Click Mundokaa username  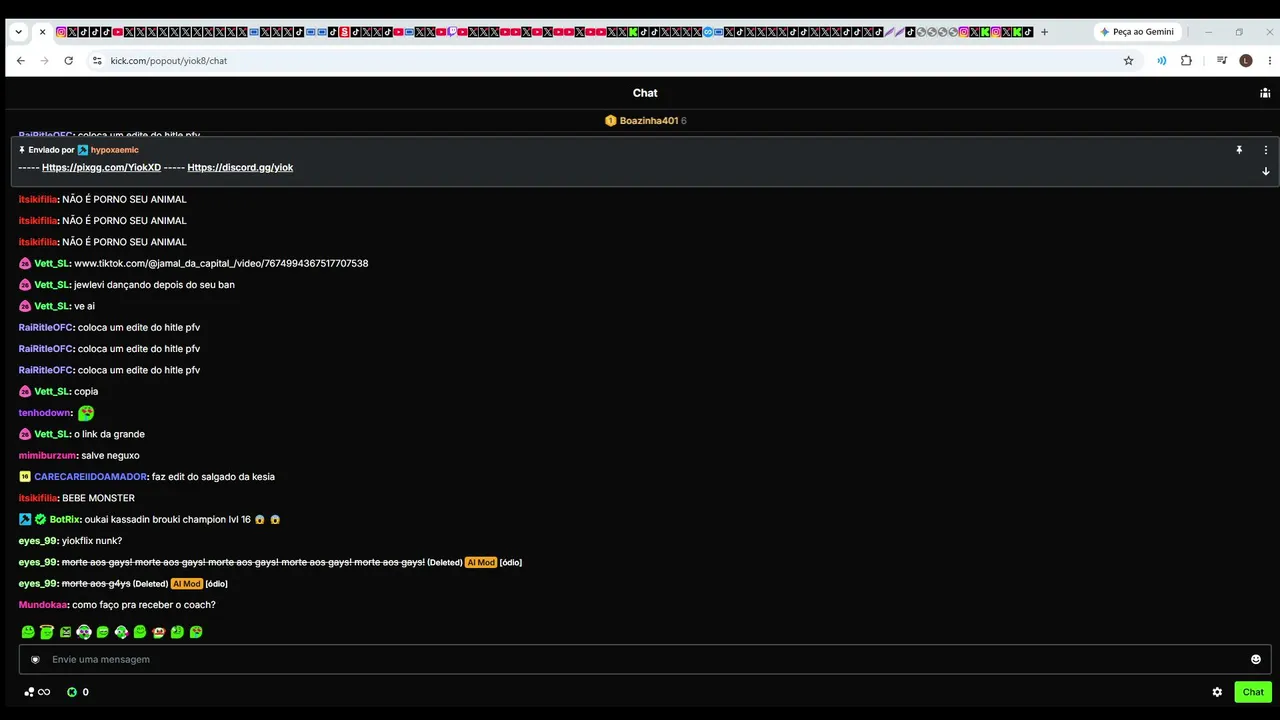tap(43, 605)
